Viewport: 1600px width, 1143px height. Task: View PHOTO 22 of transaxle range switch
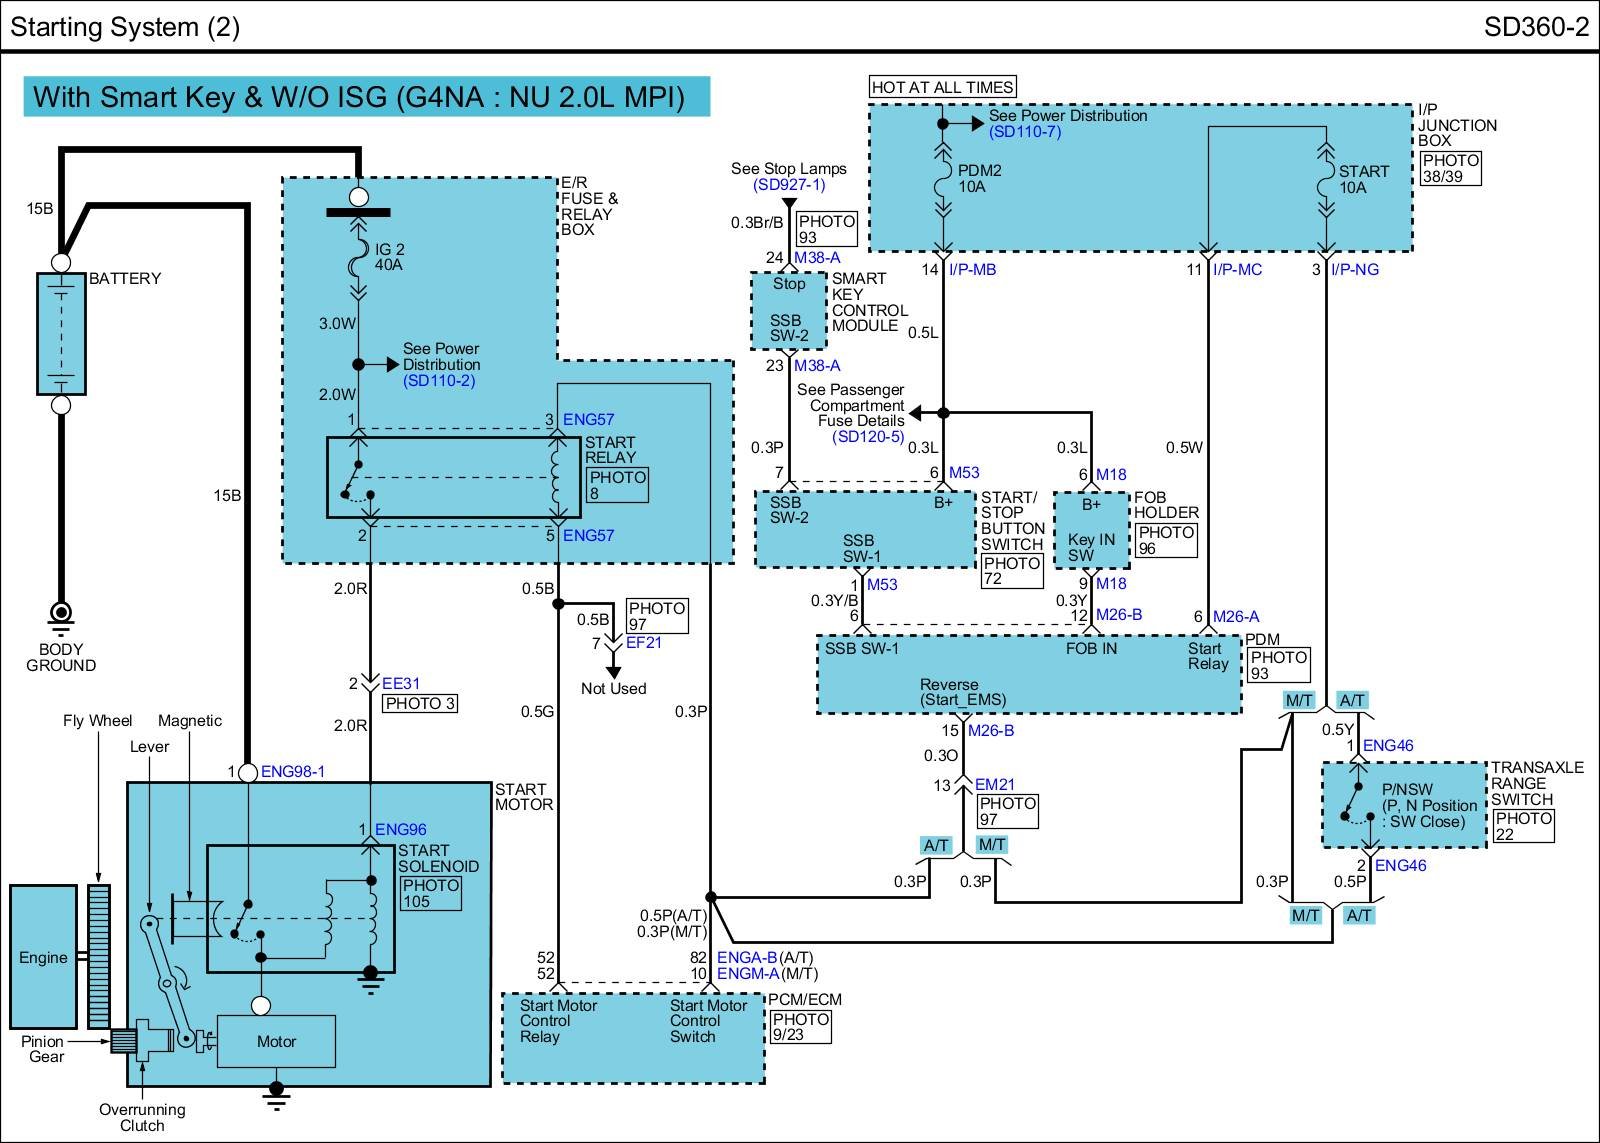[x=1523, y=826]
